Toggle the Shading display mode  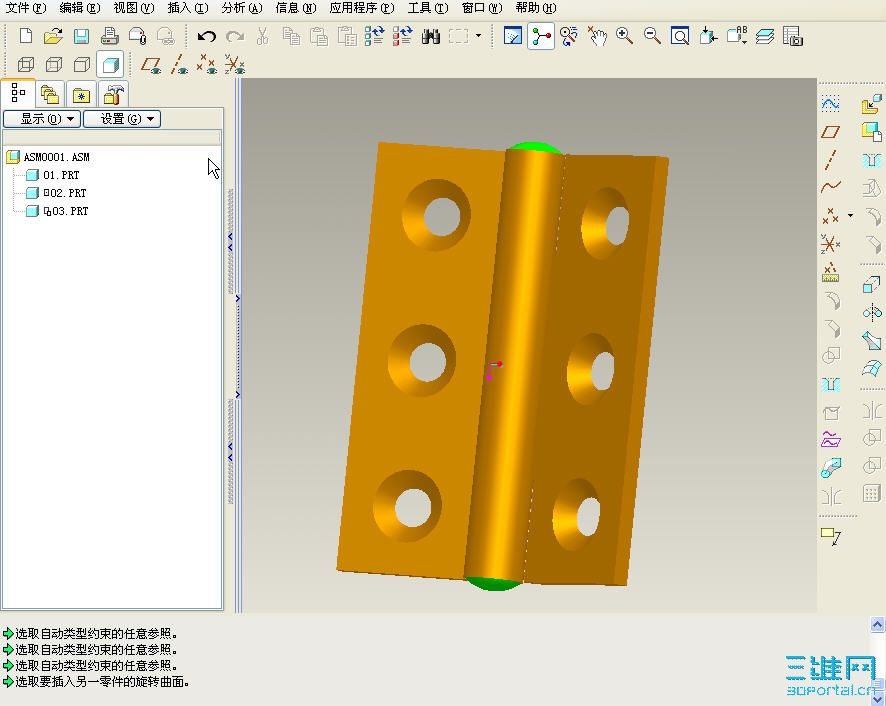110,64
